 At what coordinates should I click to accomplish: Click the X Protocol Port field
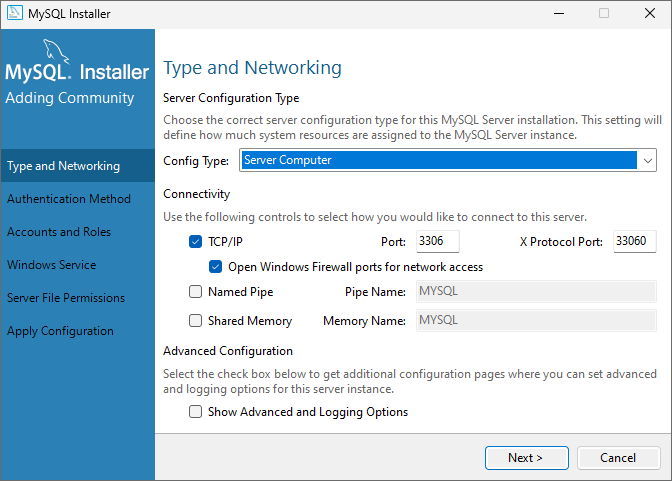click(x=635, y=241)
